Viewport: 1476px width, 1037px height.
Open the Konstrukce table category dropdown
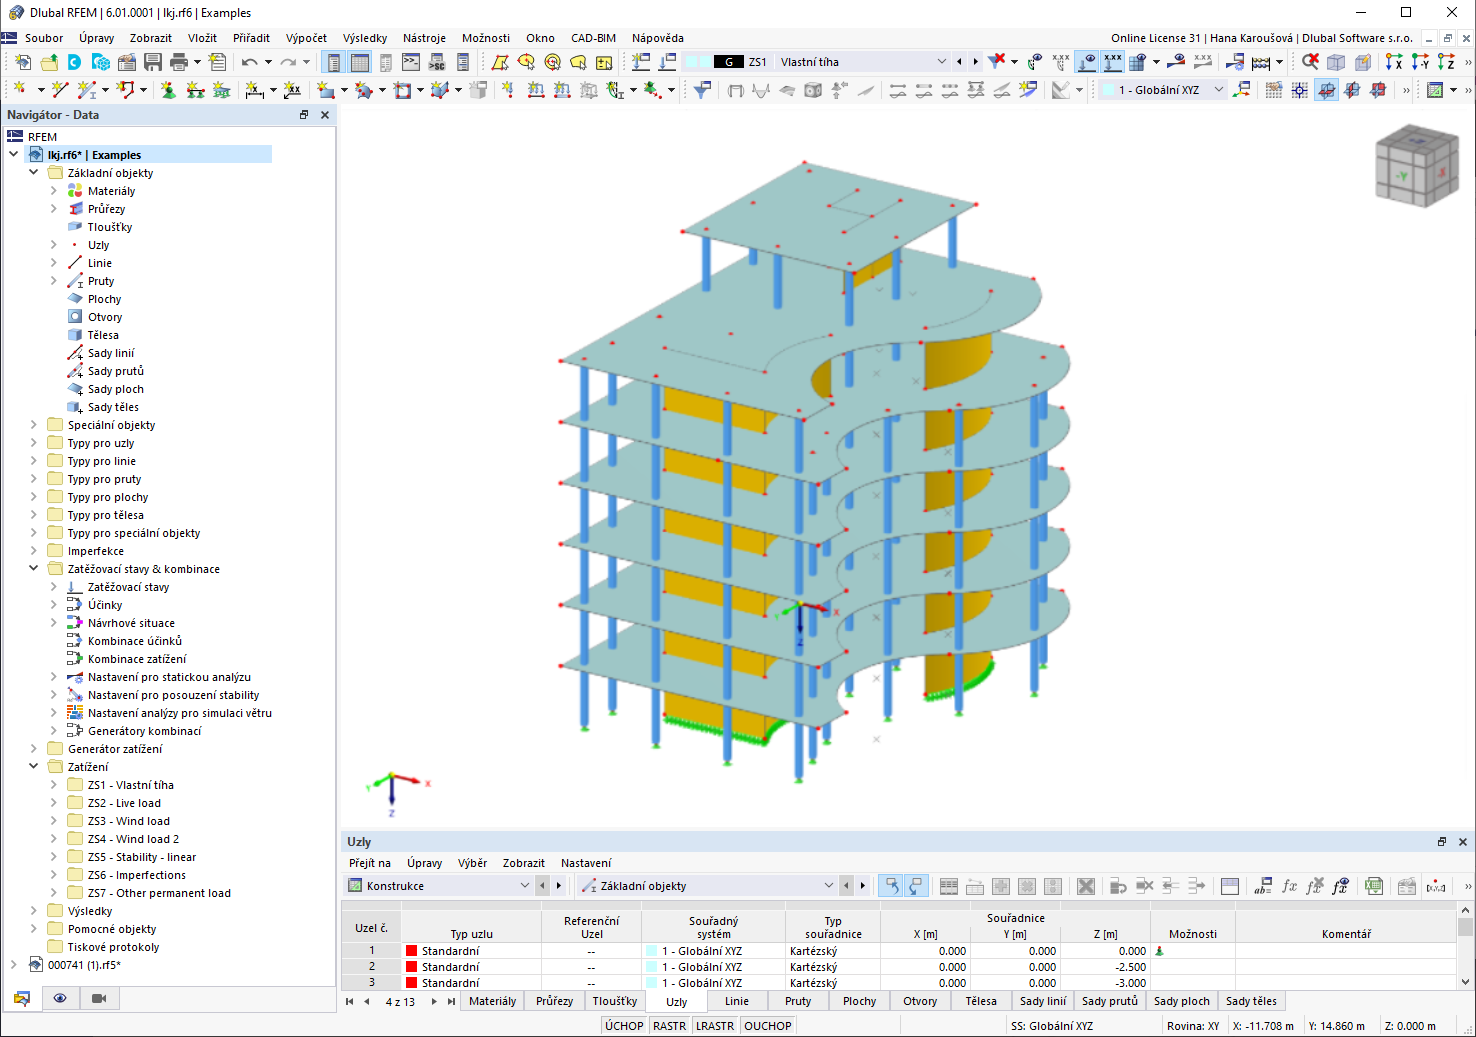(524, 886)
